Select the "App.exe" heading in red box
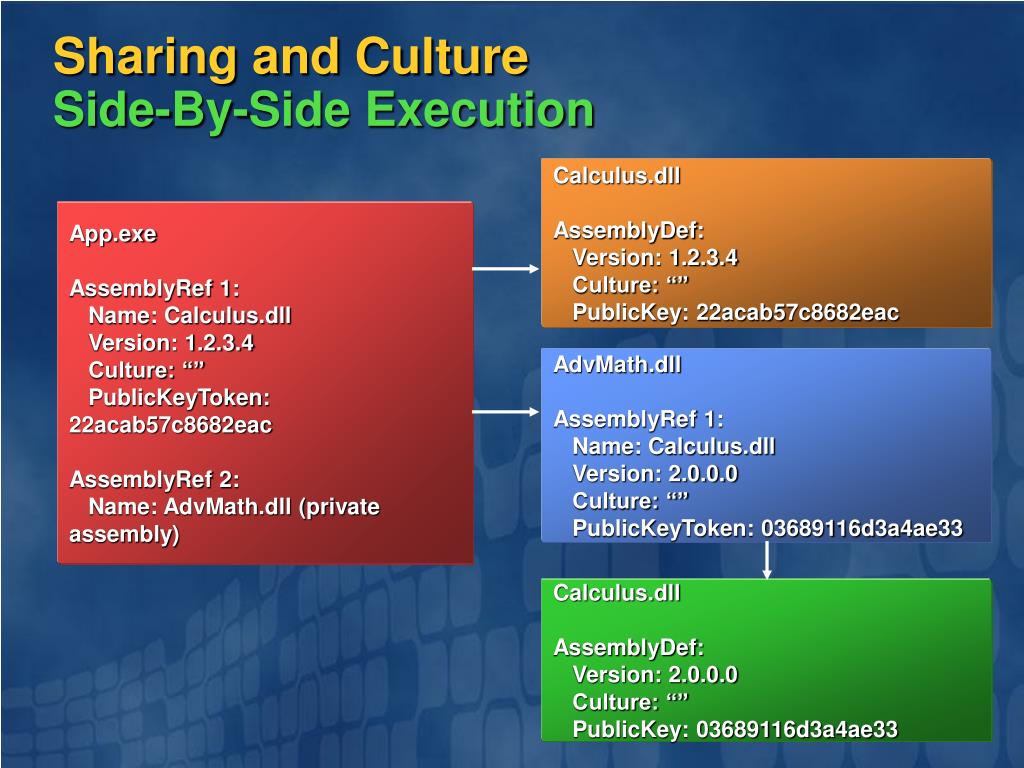1024x768 pixels. 113,234
